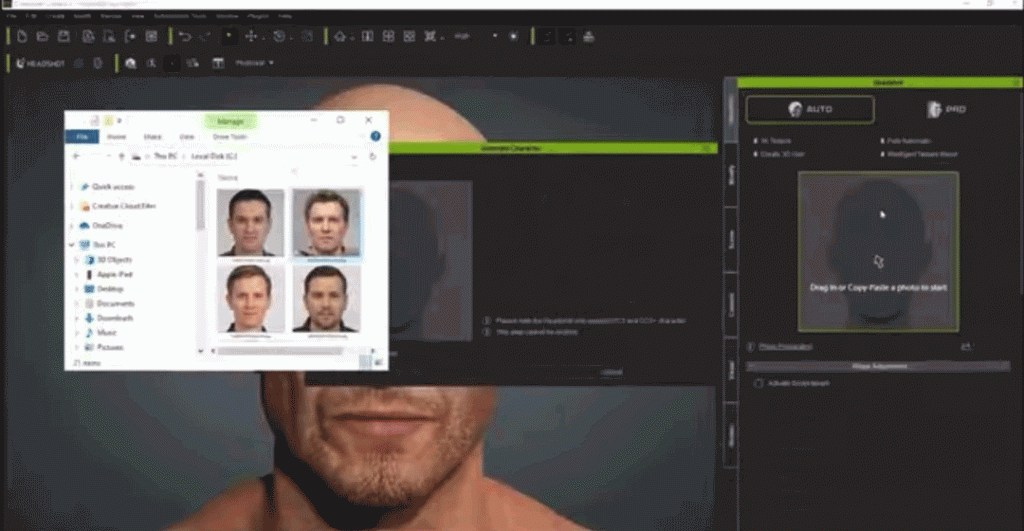Collapse the Photo Adjustment section bar

point(878,366)
